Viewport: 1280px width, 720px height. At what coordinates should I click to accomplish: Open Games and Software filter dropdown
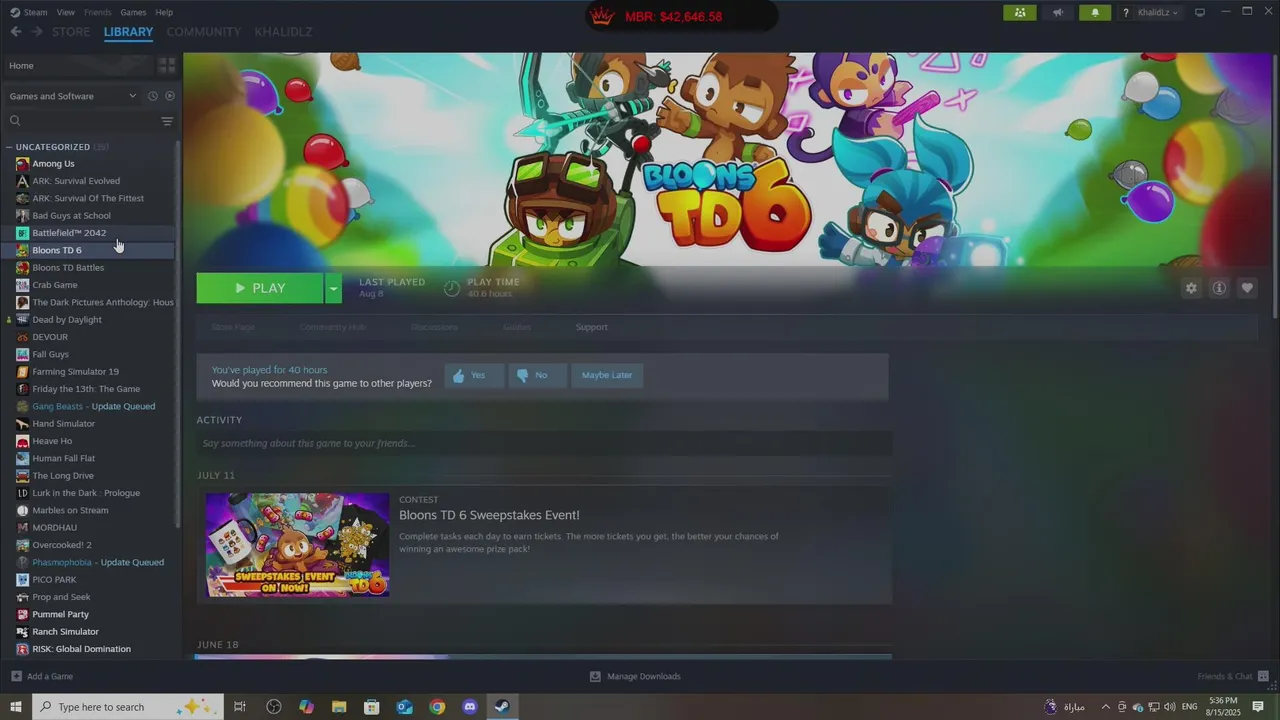(x=72, y=96)
